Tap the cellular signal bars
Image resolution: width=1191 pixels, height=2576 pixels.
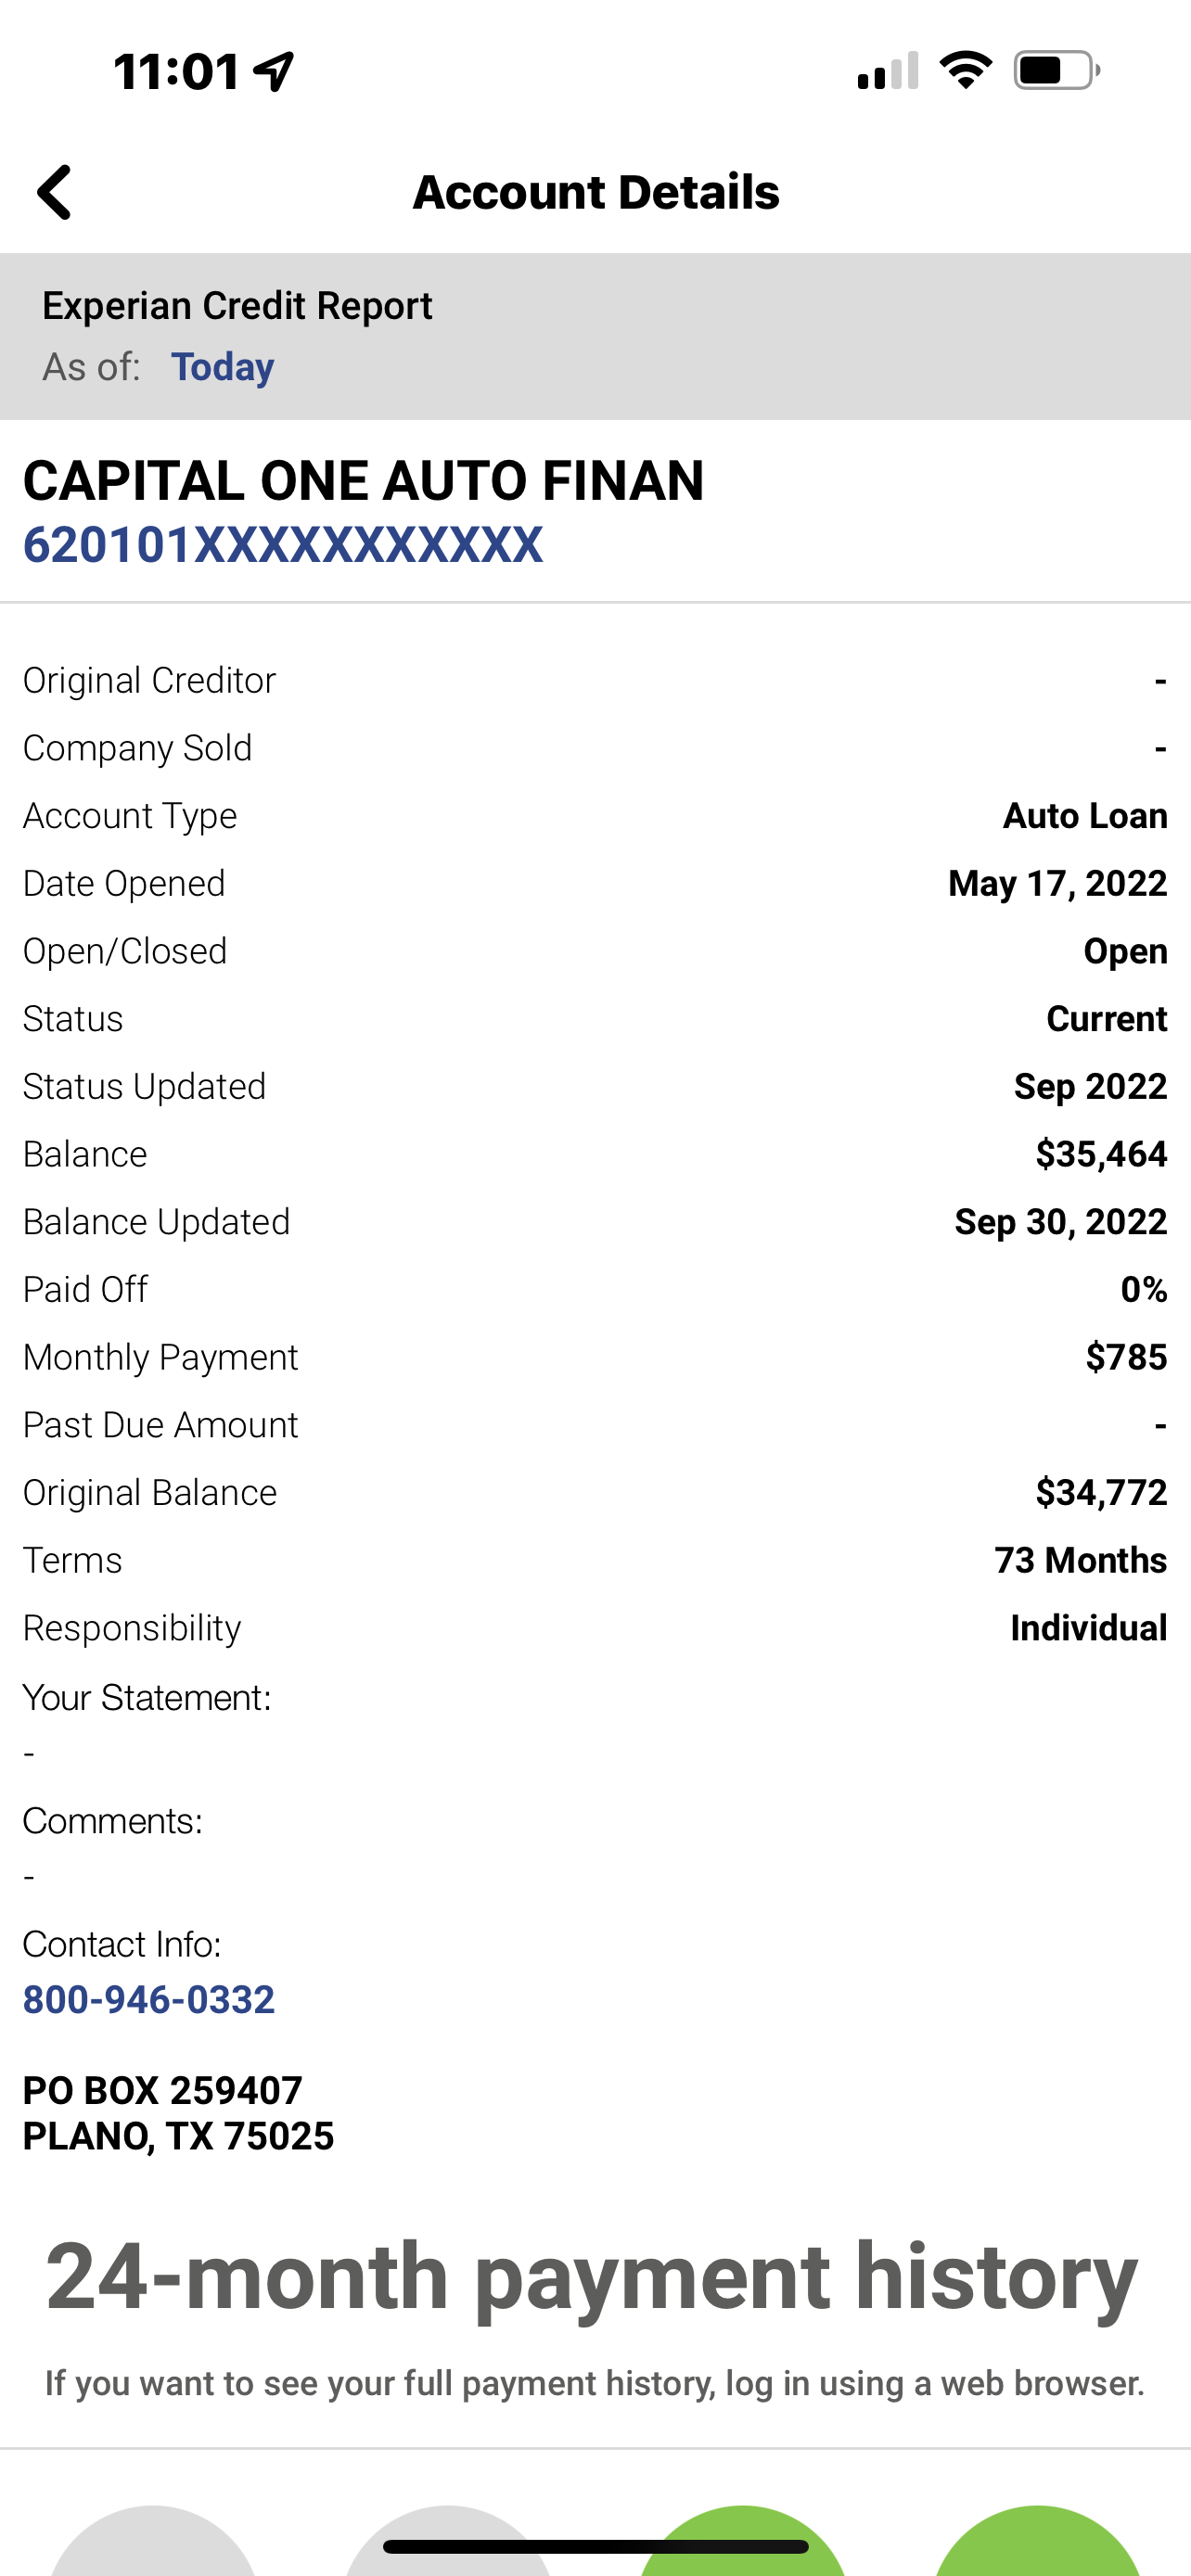(887, 71)
